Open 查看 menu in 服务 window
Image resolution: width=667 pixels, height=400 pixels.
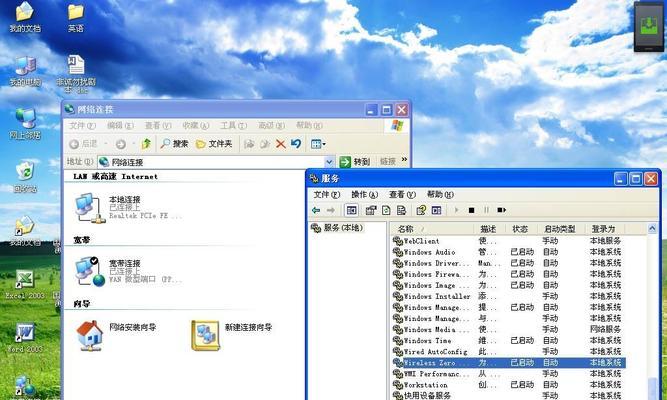point(402,194)
